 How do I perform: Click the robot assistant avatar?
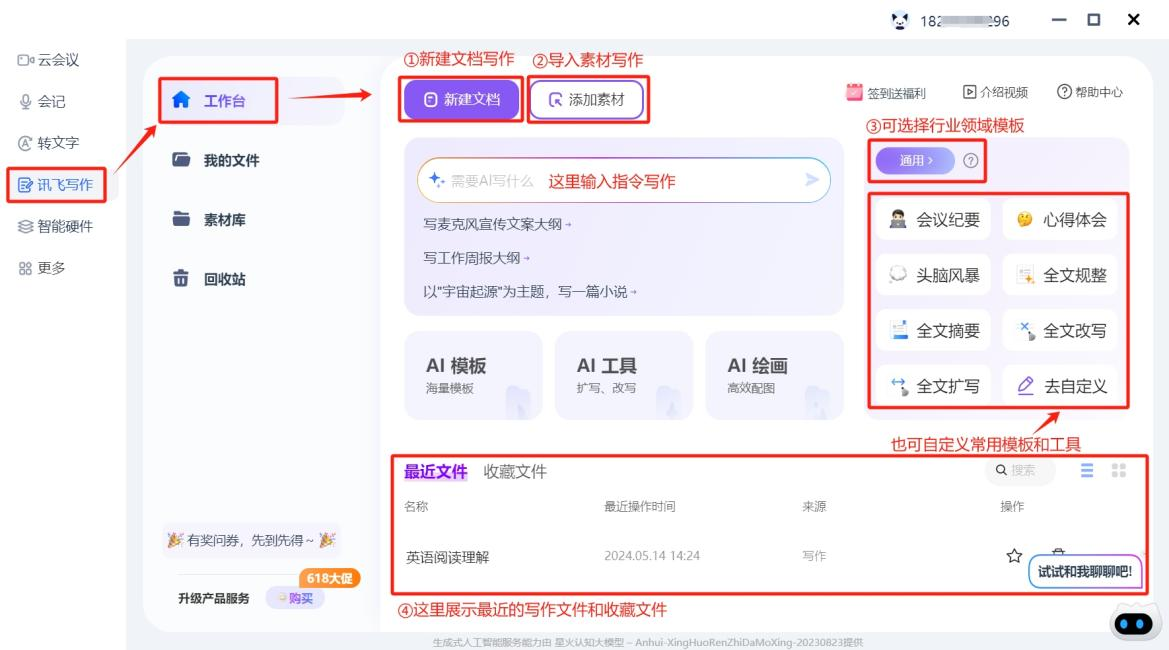point(1134,622)
